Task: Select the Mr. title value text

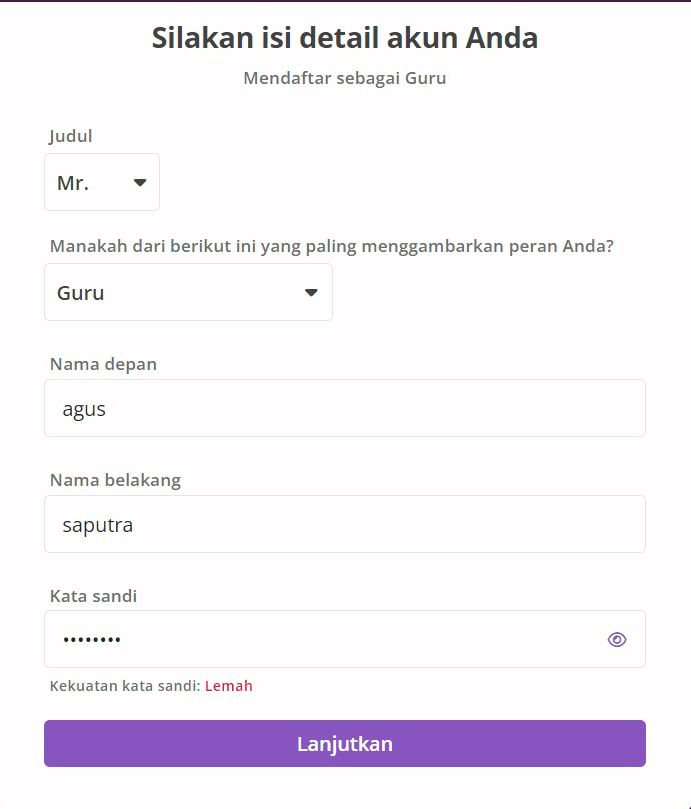Action: click(73, 183)
